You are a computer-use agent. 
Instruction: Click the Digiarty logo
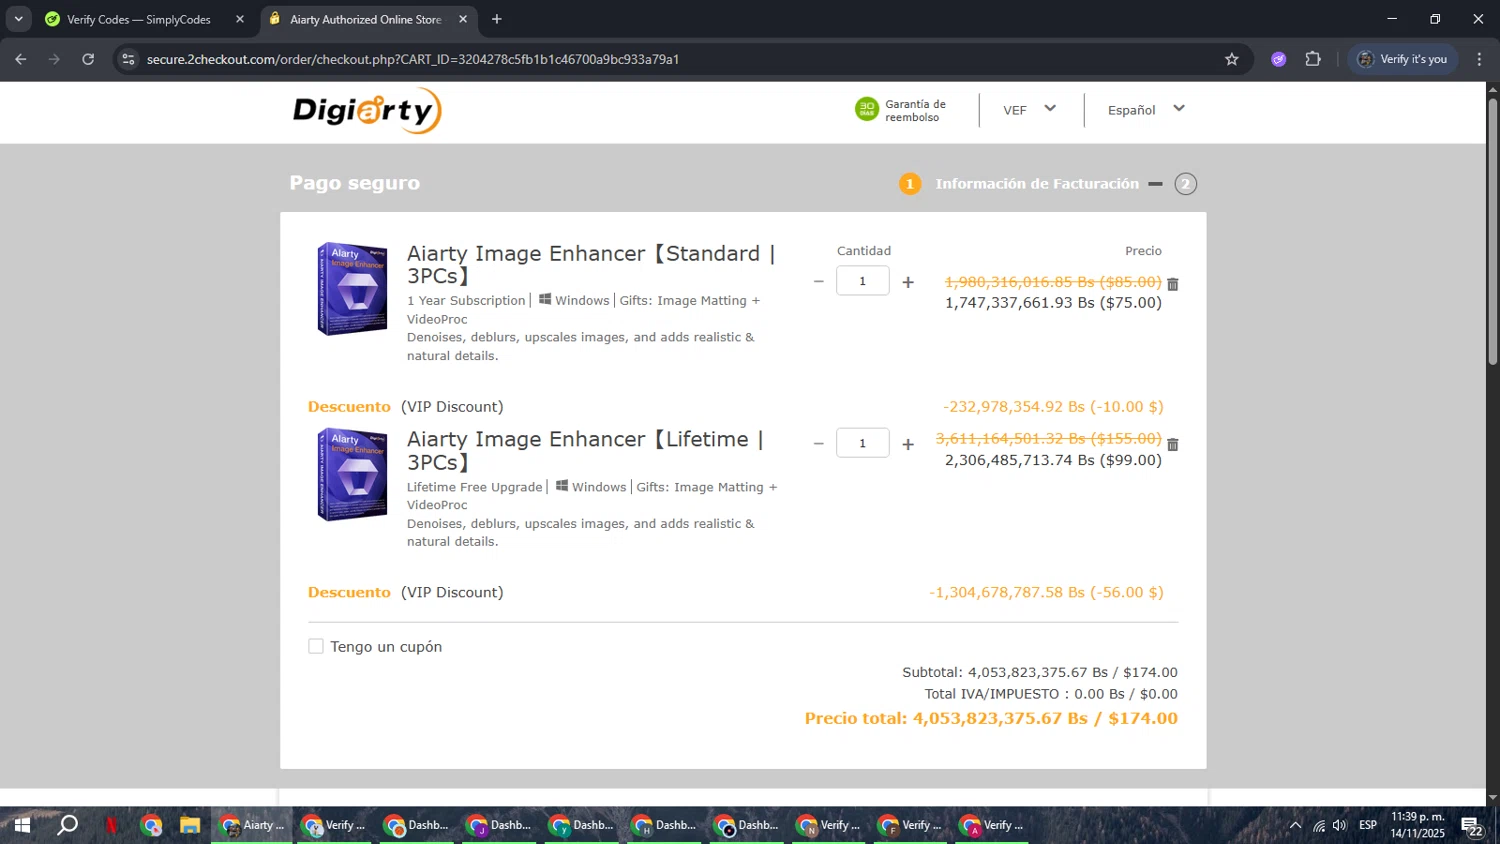[367, 110]
